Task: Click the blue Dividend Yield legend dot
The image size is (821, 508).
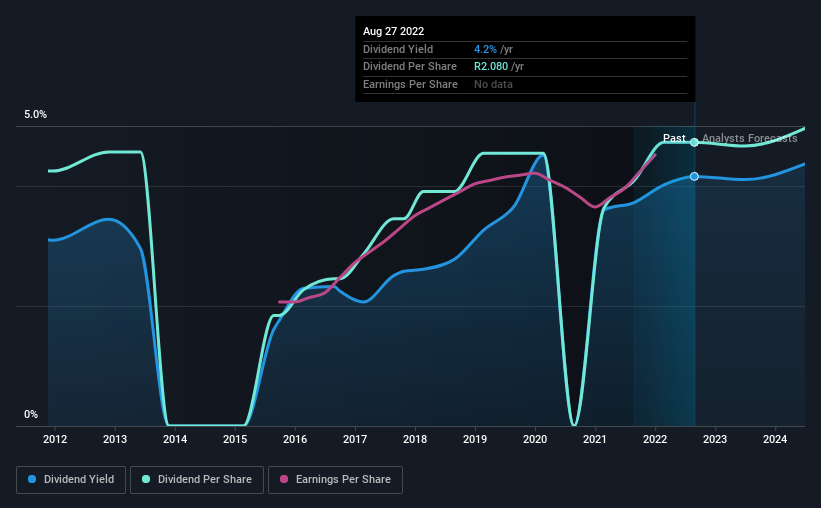Action: tap(32, 479)
